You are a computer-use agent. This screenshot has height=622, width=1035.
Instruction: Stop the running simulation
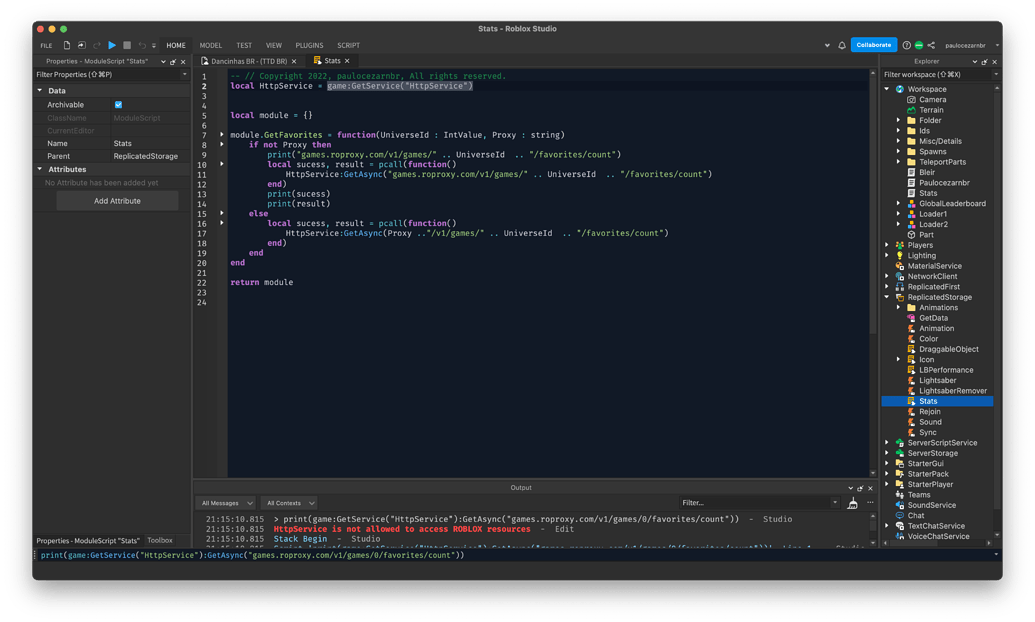coord(128,45)
